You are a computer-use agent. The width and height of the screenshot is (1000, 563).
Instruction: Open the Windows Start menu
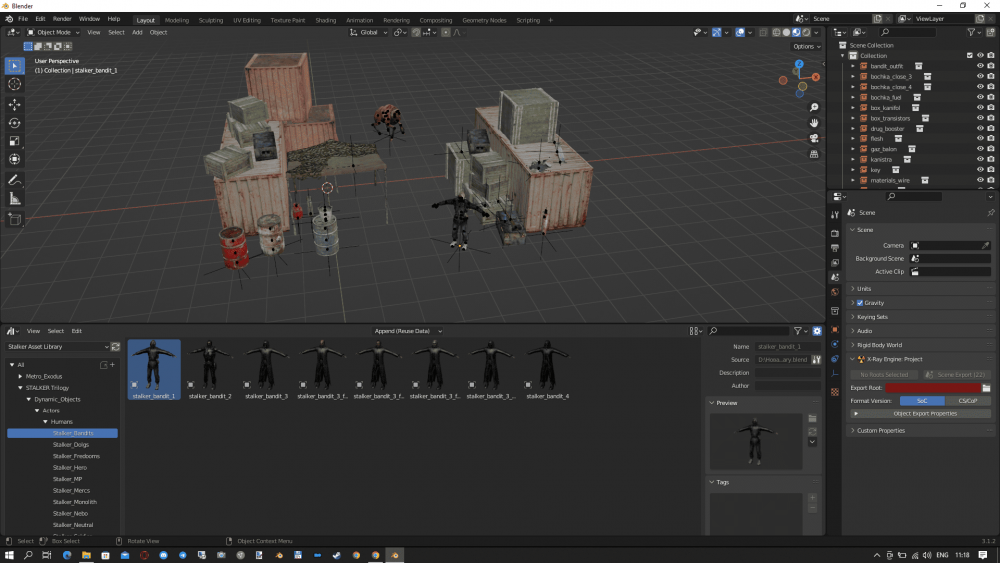click(9, 555)
